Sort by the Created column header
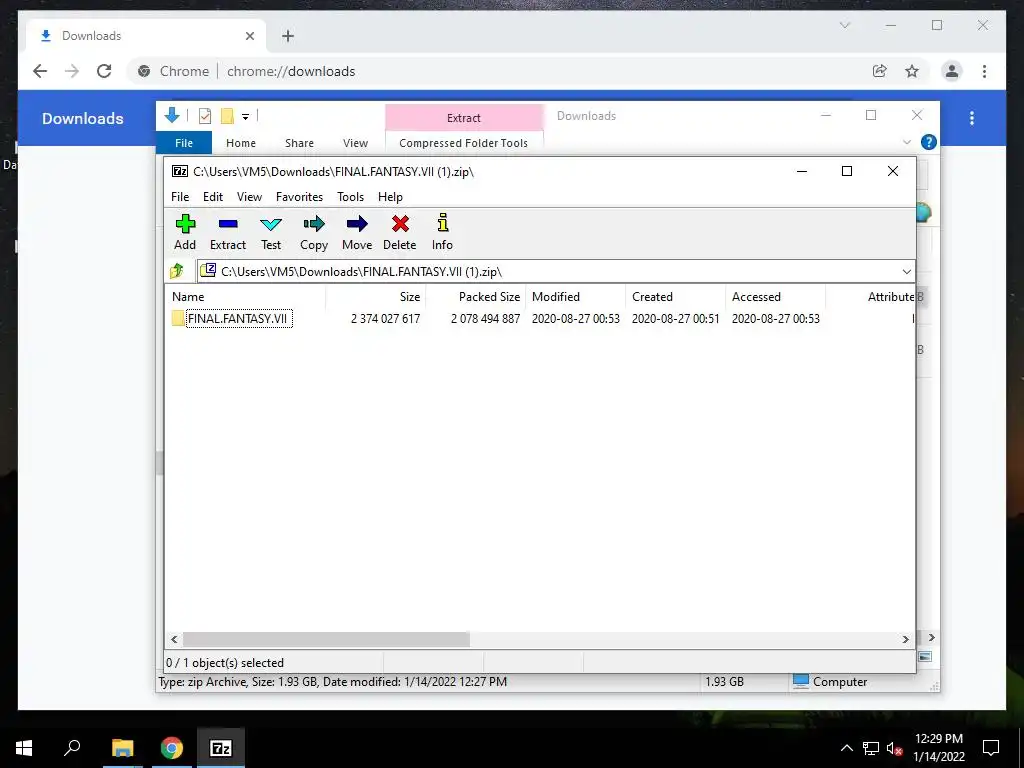 tap(675, 296)
